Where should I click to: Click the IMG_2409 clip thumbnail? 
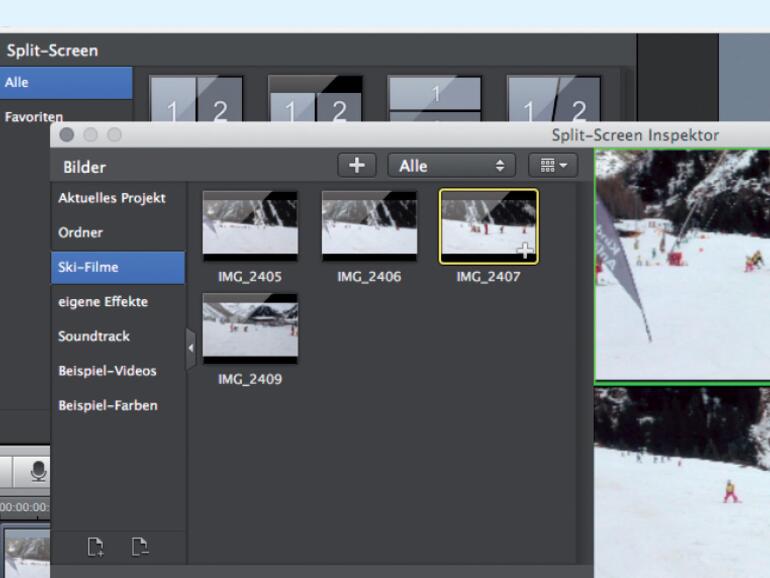[249, 329]
